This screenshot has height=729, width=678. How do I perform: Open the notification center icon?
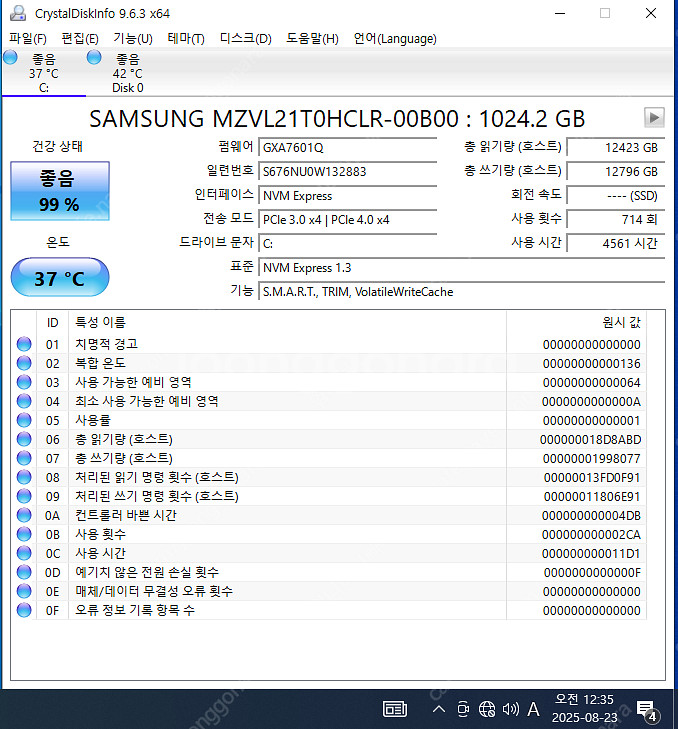pyautogui.click(x=647, y=711)
